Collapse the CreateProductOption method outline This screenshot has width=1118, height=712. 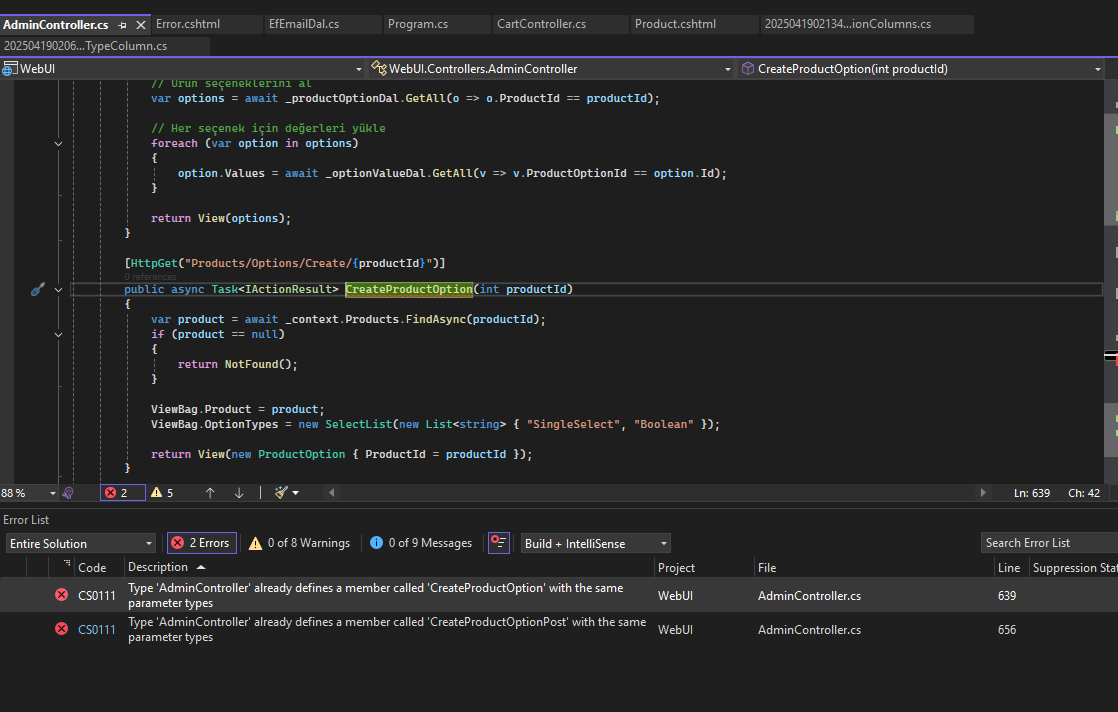[x=58, y=290]
